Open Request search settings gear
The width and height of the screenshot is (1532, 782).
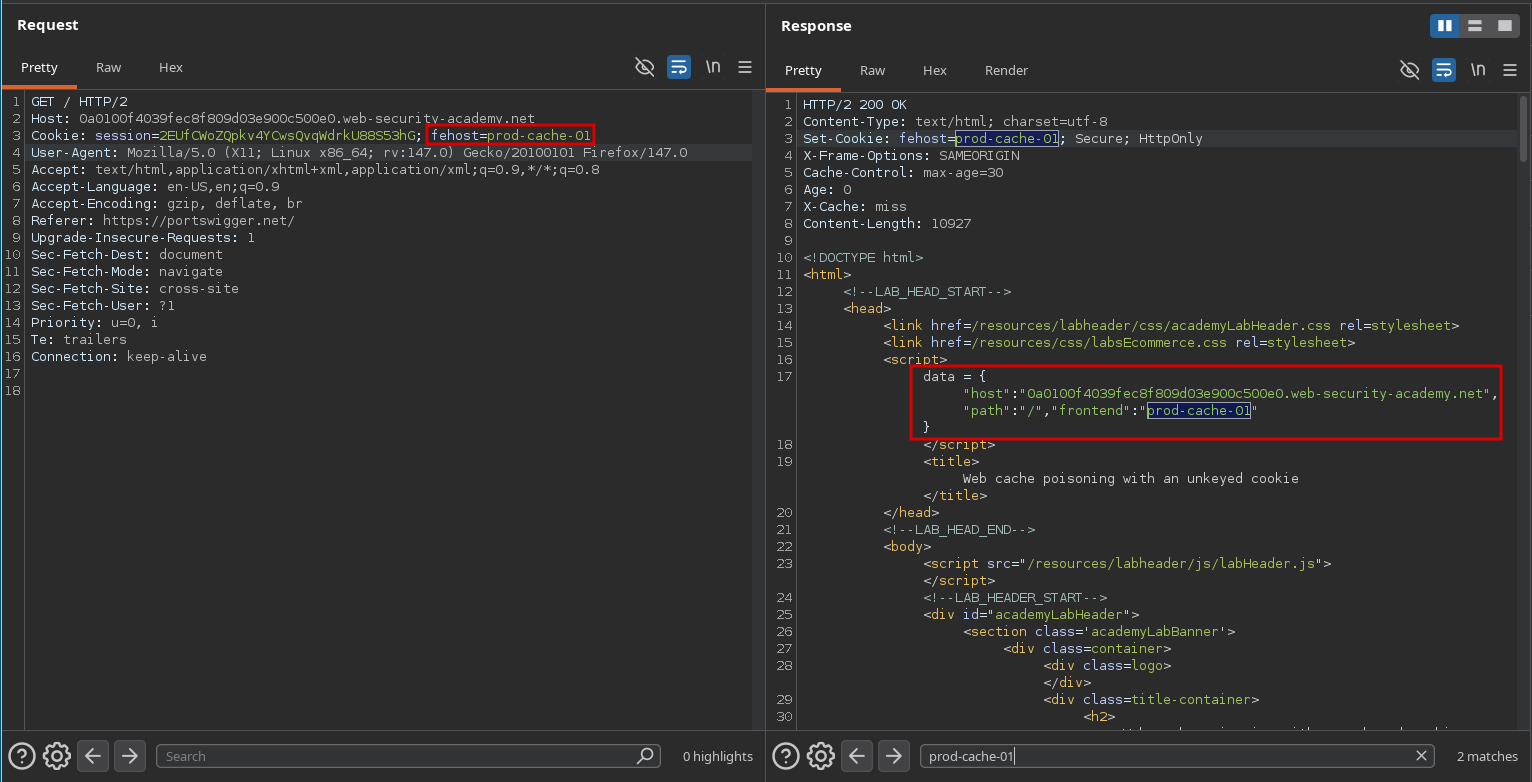[x=57, y=756]
